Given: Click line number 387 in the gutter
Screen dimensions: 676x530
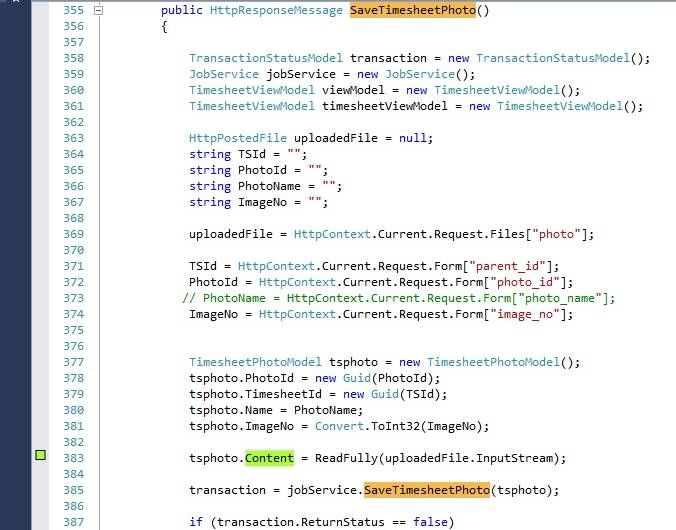Looking at the screenshot, I should 73,522.
